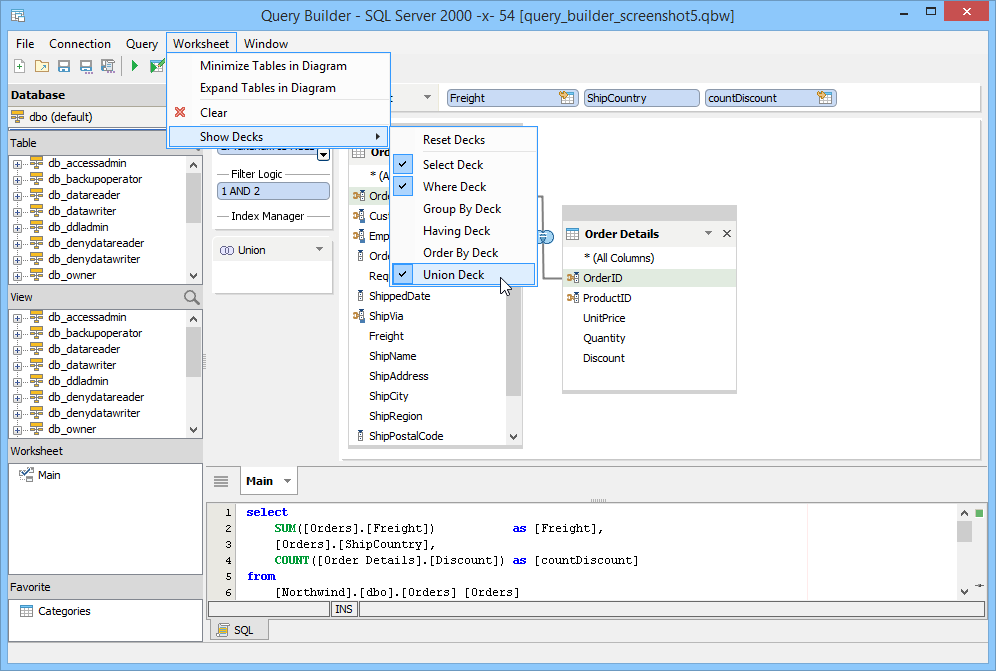Choose Clear from the Worksheet menu
Image resolution: width=996 pixels, height=671 pixels.
(x=213, y=112)
